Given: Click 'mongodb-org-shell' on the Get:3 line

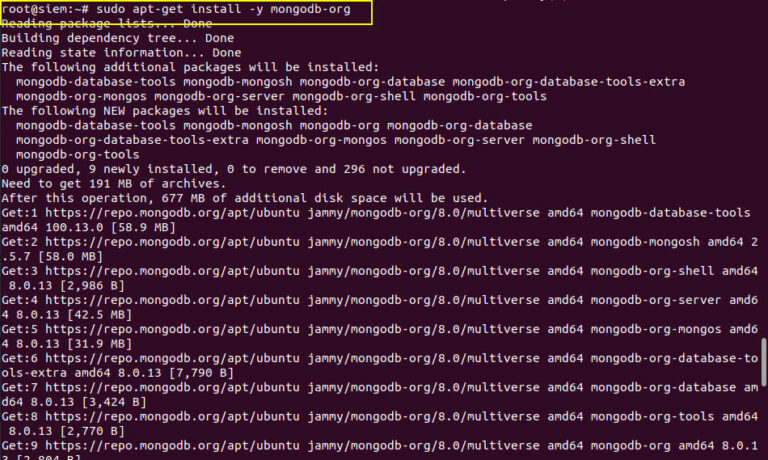Looking at the screenshot, I should pyautogui.click(x=652, y=271).
